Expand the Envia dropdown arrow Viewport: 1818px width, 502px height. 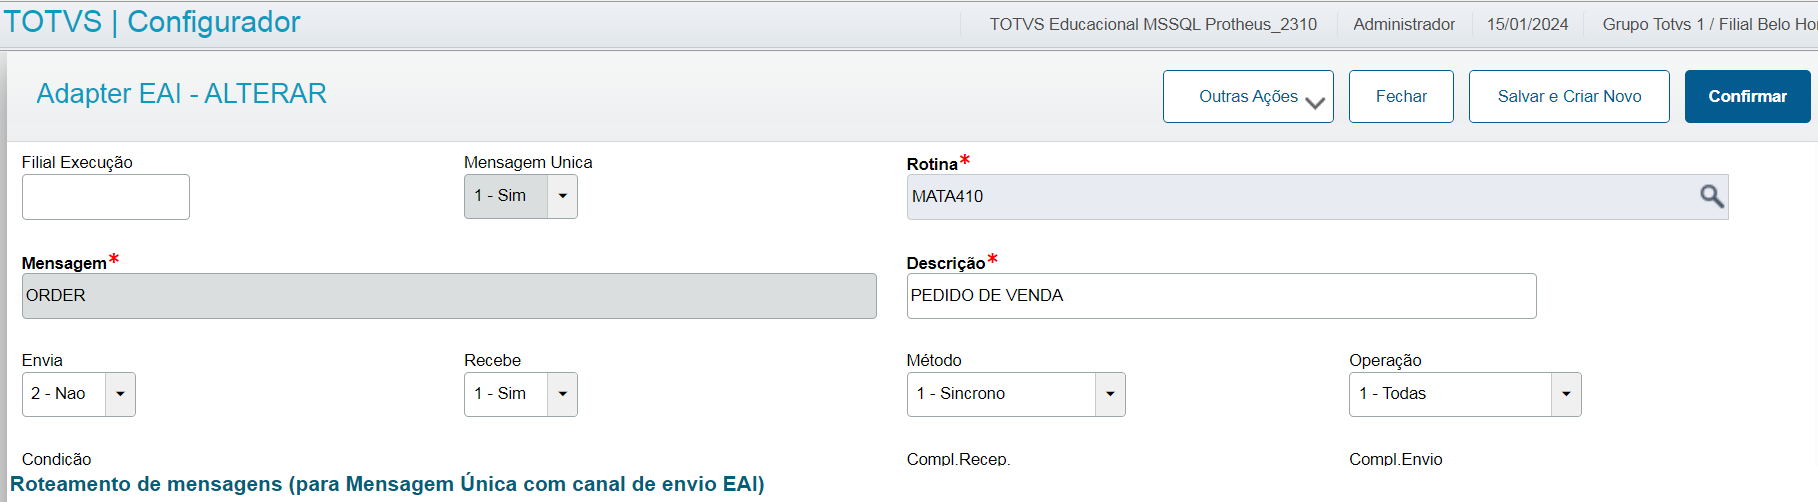[120, 394]
